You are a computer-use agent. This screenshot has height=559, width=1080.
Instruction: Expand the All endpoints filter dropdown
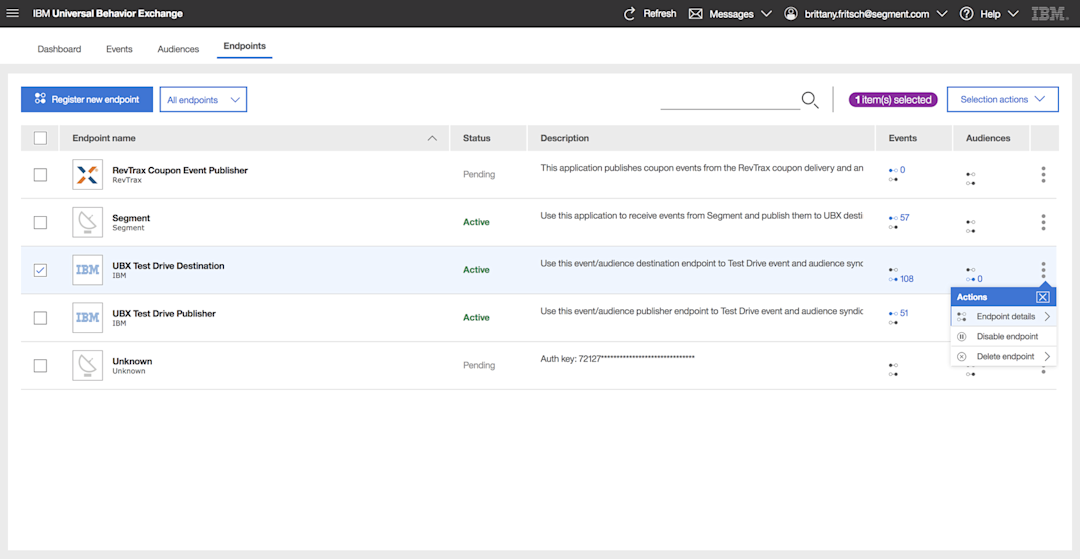[x=203, y=99]
